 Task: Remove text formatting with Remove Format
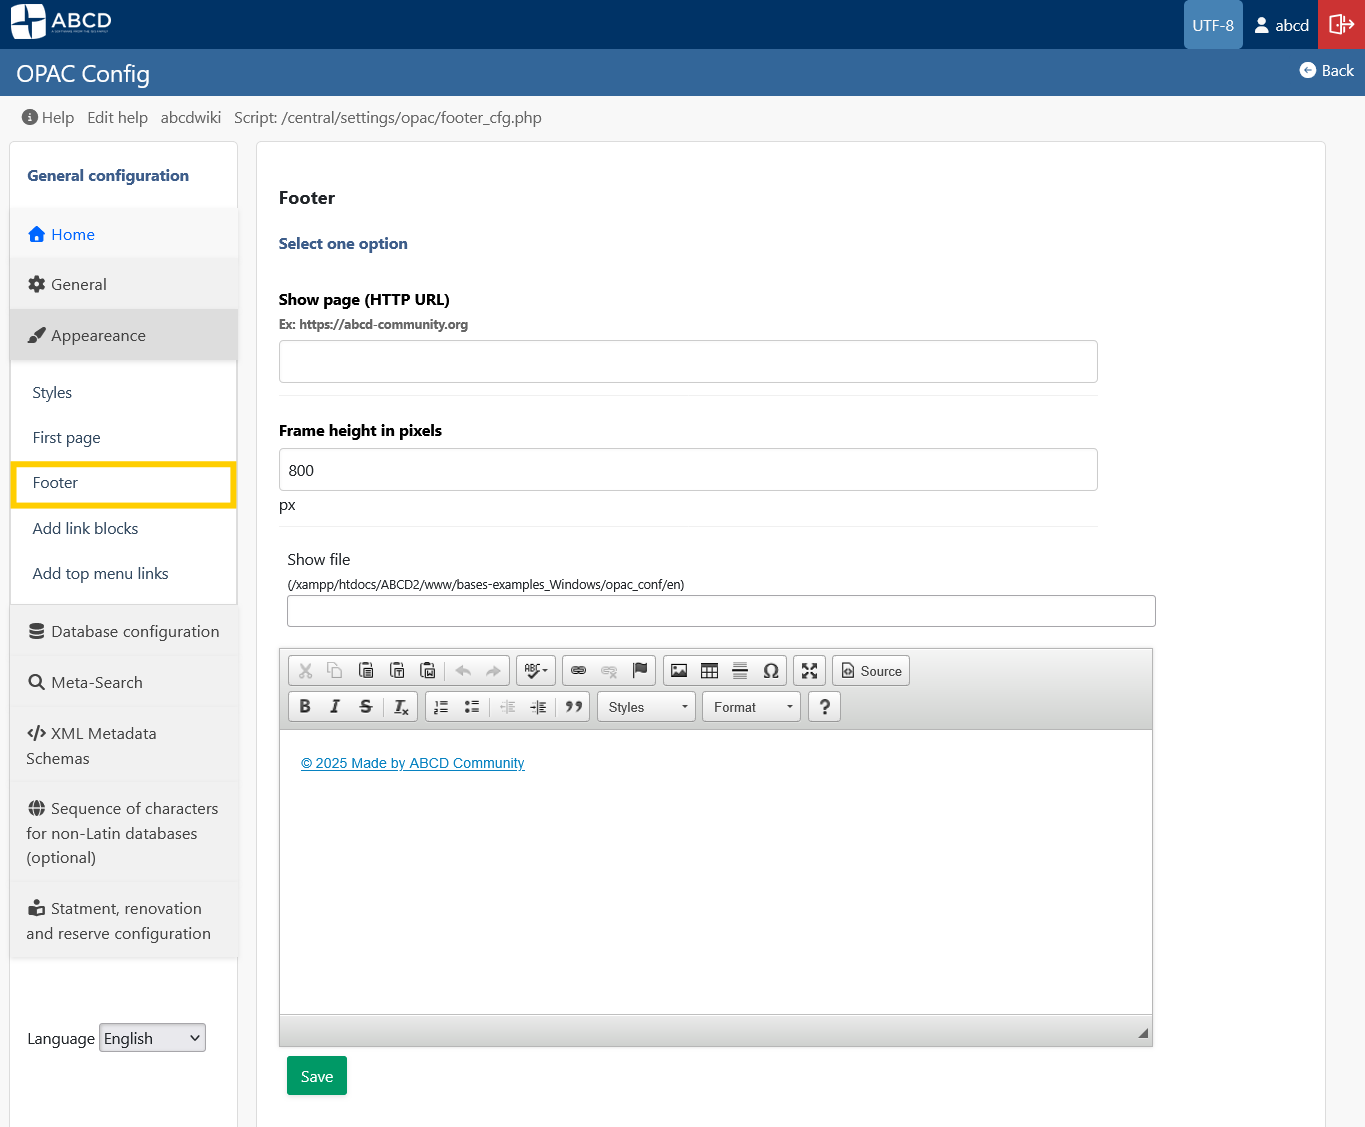[400, 706]
